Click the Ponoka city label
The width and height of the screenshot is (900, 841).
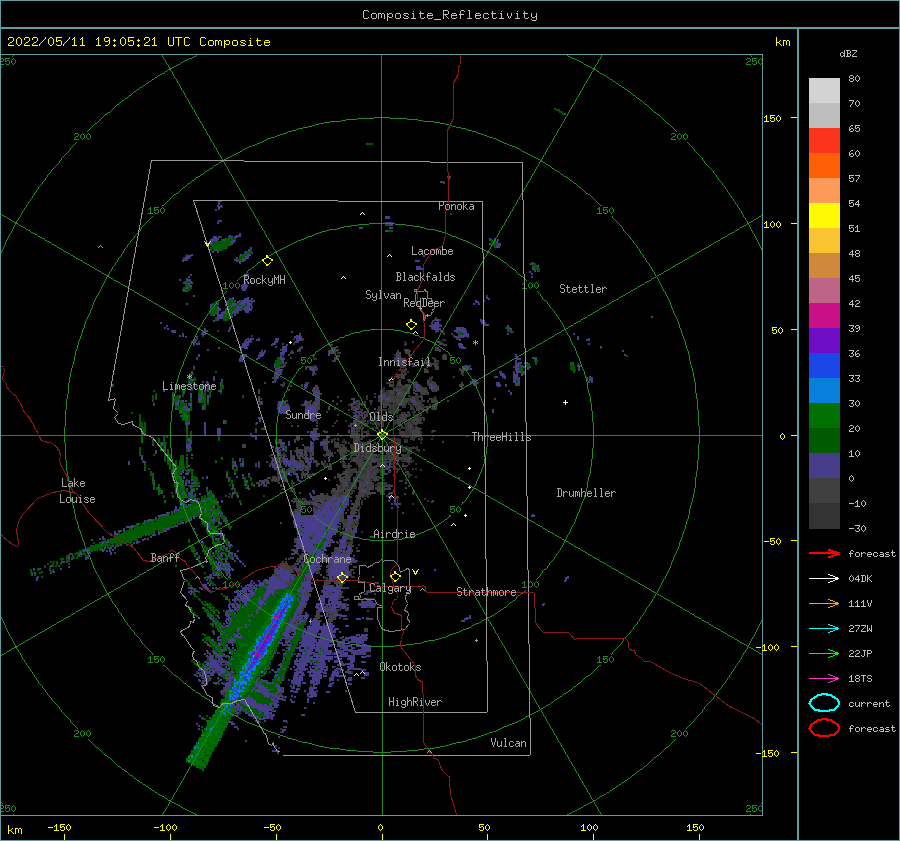coord(456,206)
